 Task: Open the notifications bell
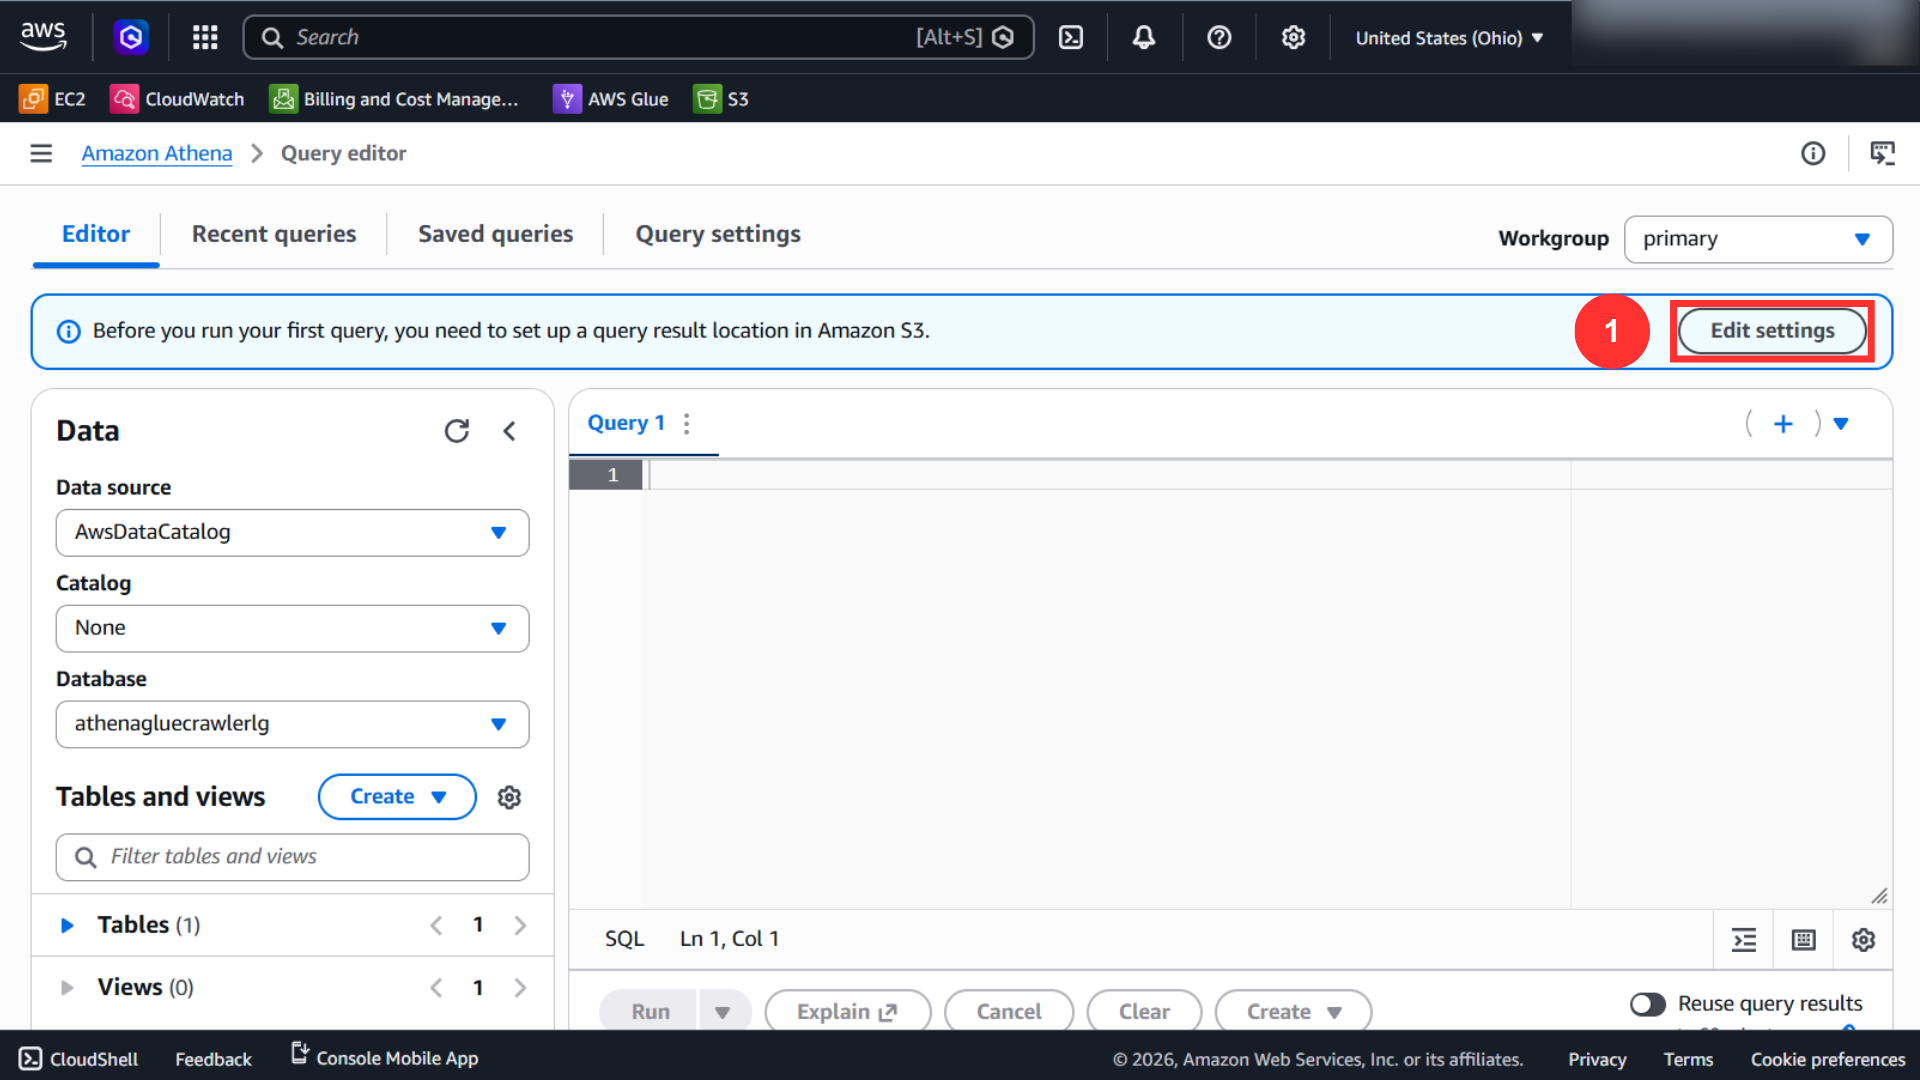1144,37
